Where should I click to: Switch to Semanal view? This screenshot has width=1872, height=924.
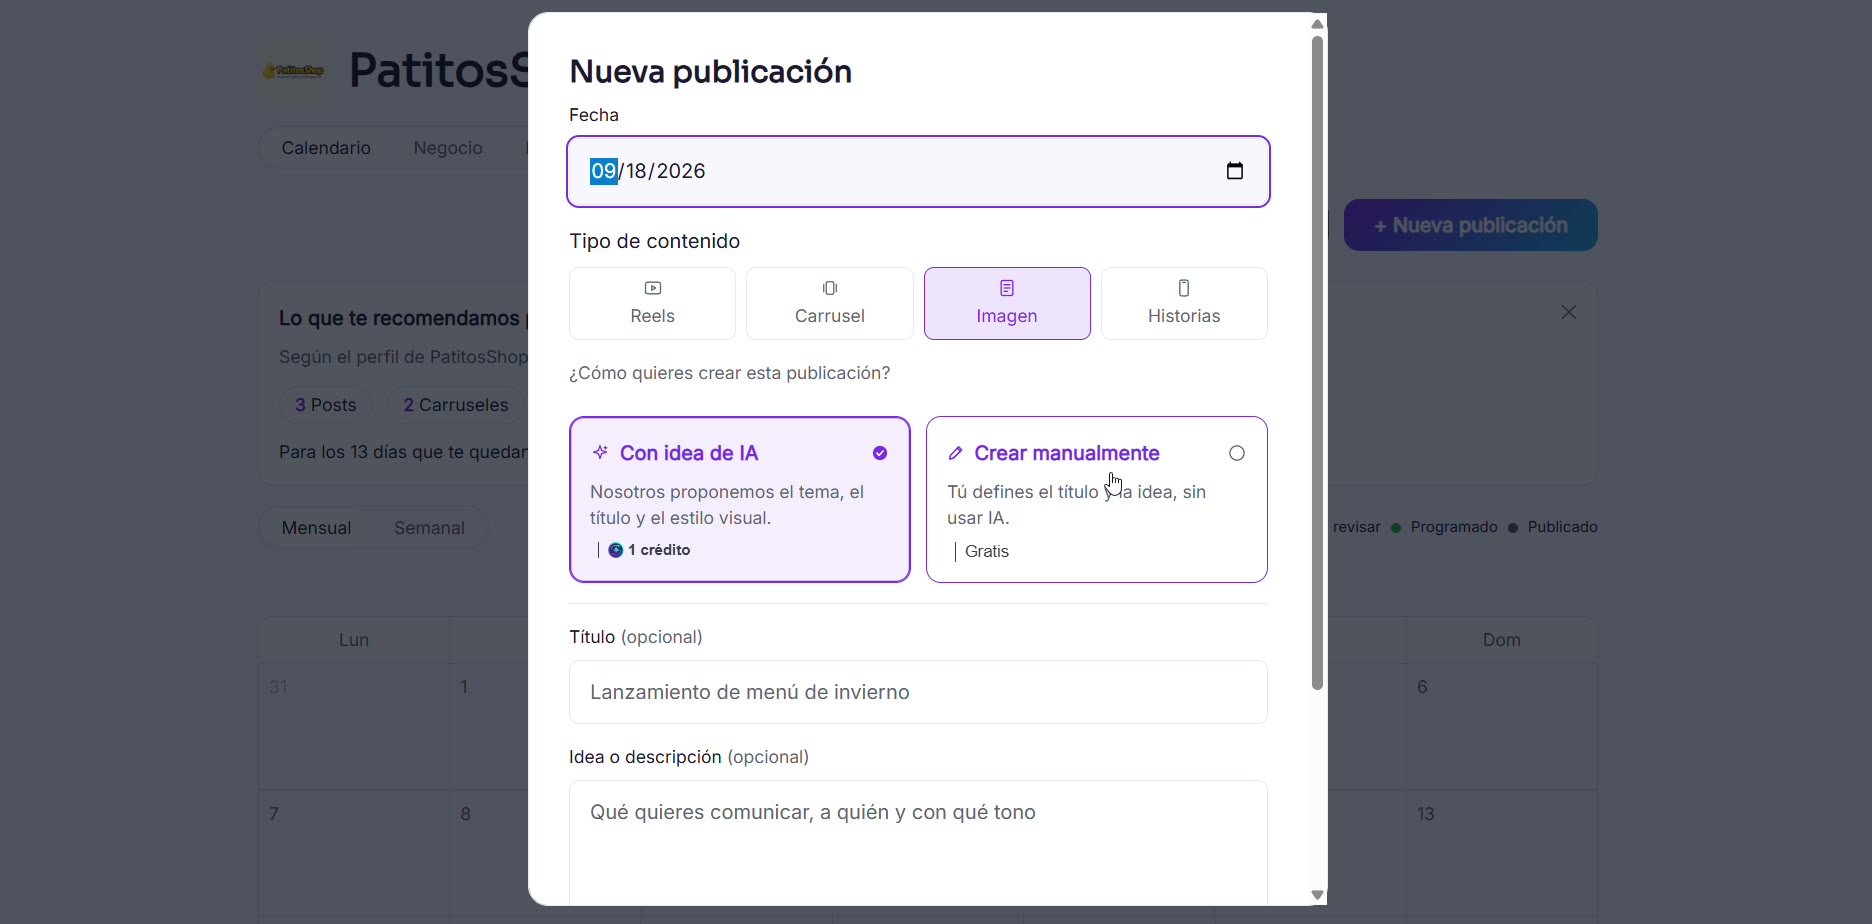pos(429,528)
